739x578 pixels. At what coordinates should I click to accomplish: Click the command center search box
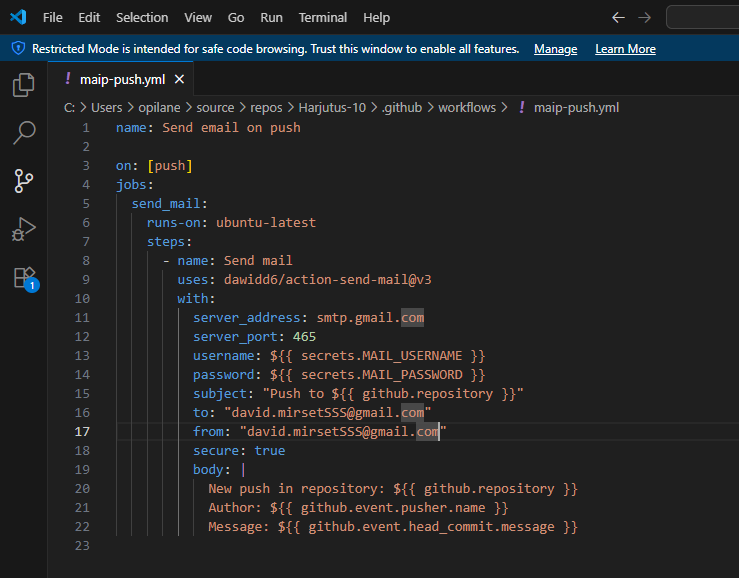click(703, 18)
